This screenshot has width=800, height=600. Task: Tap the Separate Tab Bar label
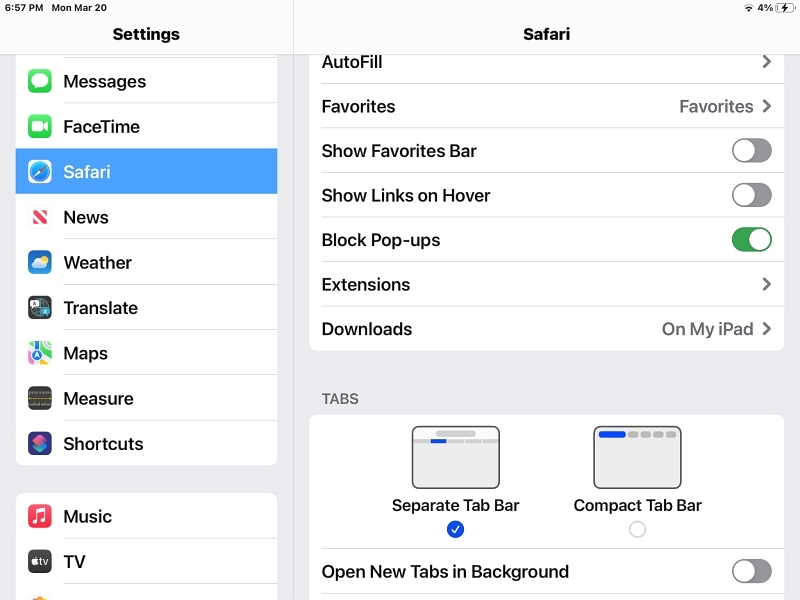(455, 505)
